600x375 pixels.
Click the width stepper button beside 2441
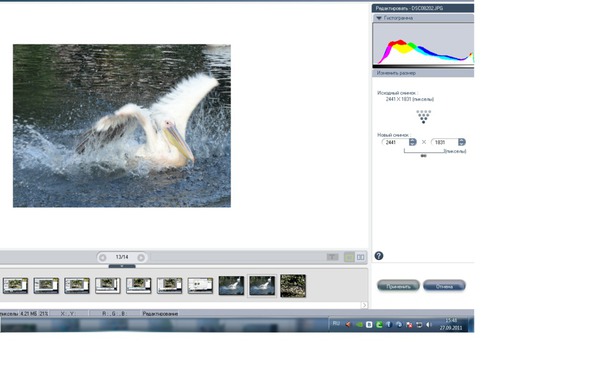[412, 142]
